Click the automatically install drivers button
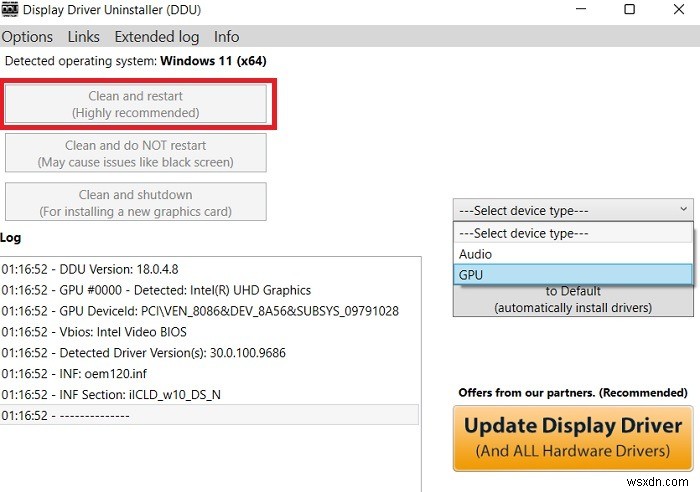 (x=573, y=300)
